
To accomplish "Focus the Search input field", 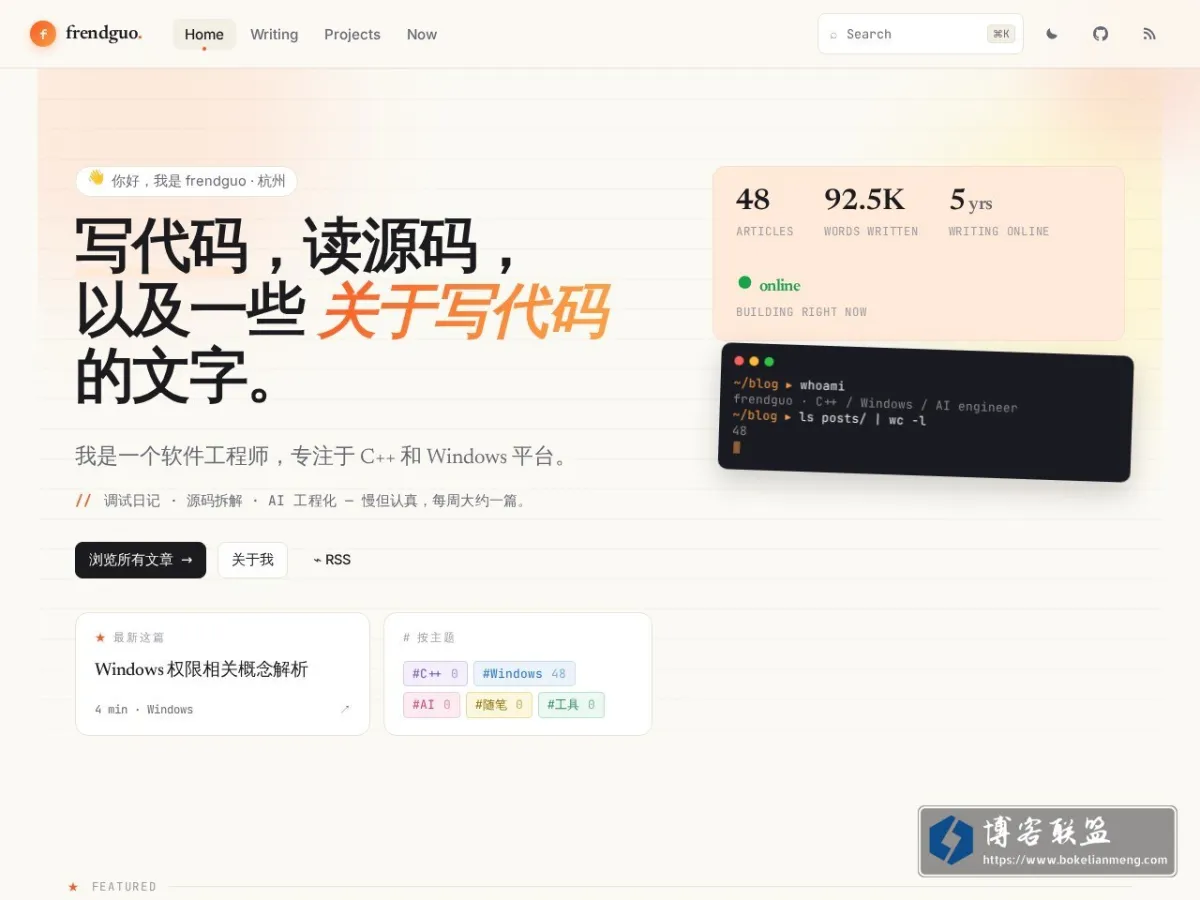I will 920,34.
